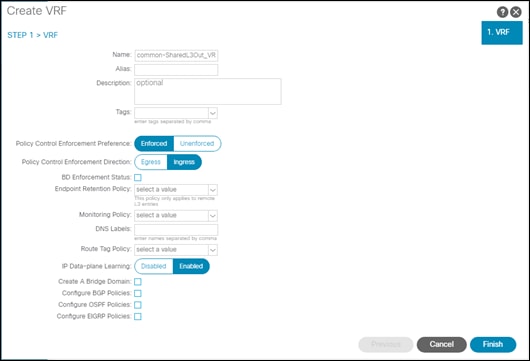Tick the BD Enforcement Status checkbox
Image resolution: width=530 pixels, height=361 pixels.
pos(138,177)
